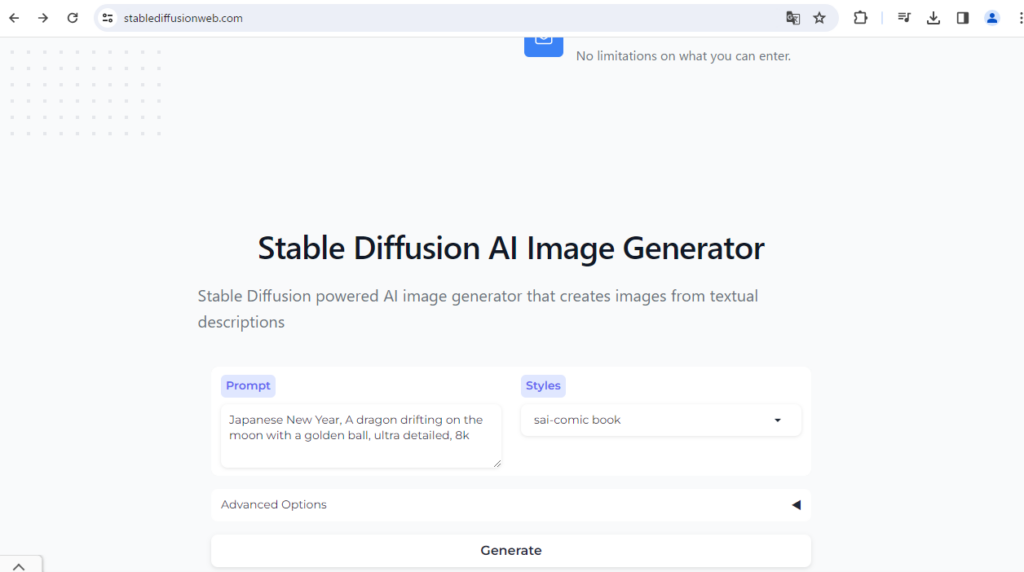Open the translate page icon
Viewport: 1024px width, 572px height.
(793, 18)
